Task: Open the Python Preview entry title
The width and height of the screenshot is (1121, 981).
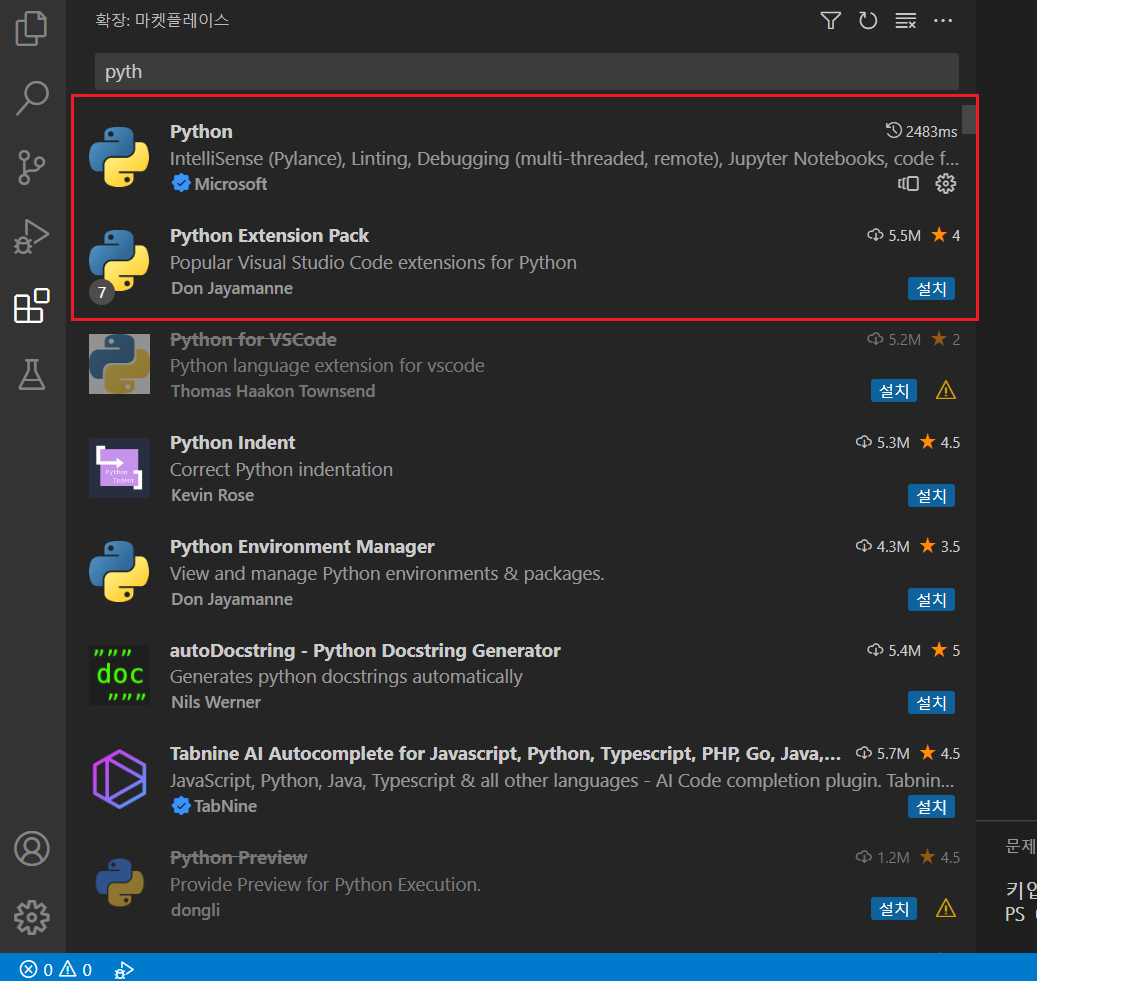Action: 238,857
